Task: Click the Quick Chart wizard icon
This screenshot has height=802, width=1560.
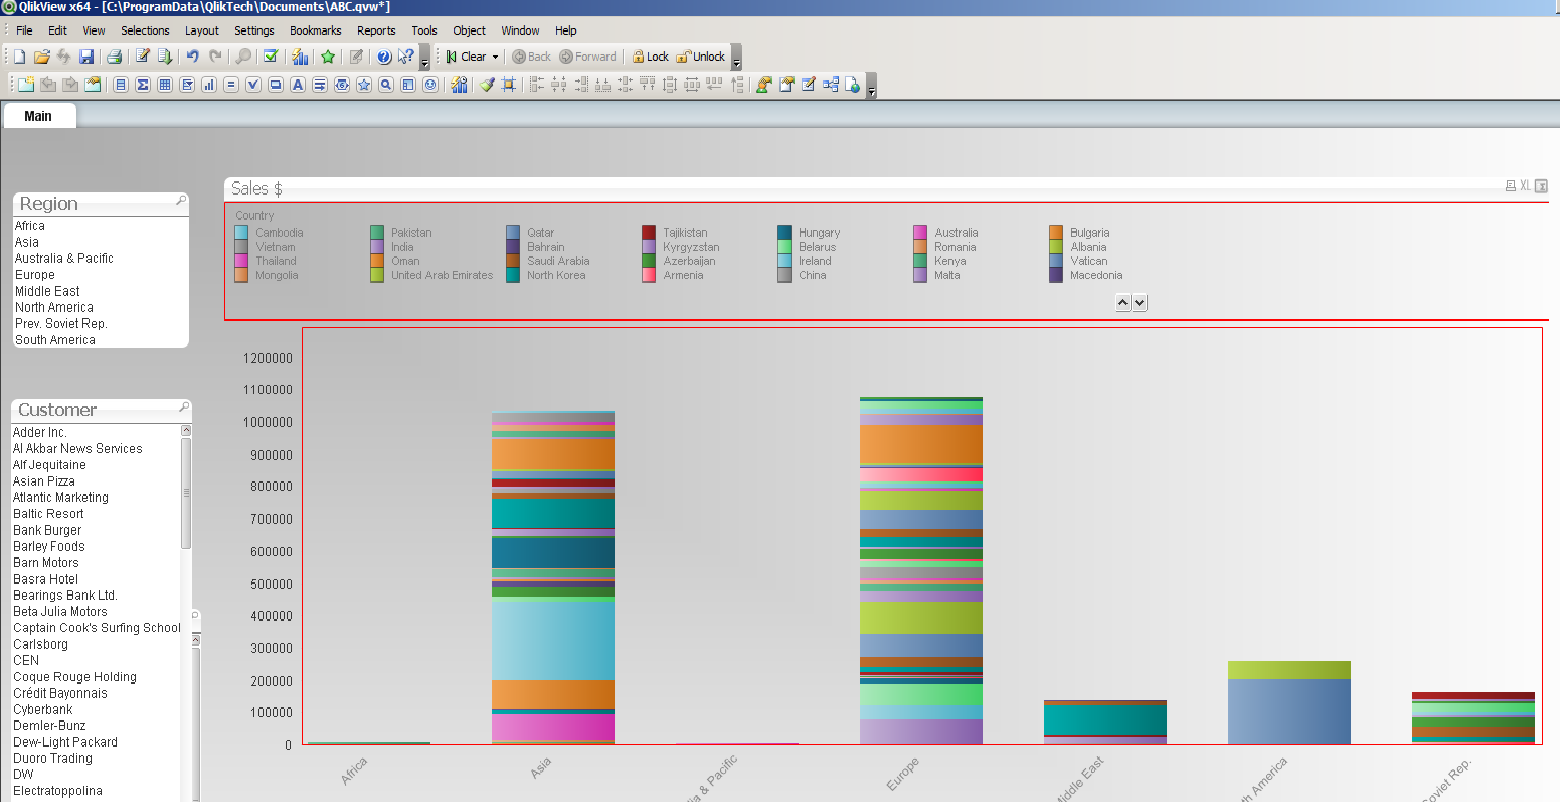Action: [x=300, y=57]
